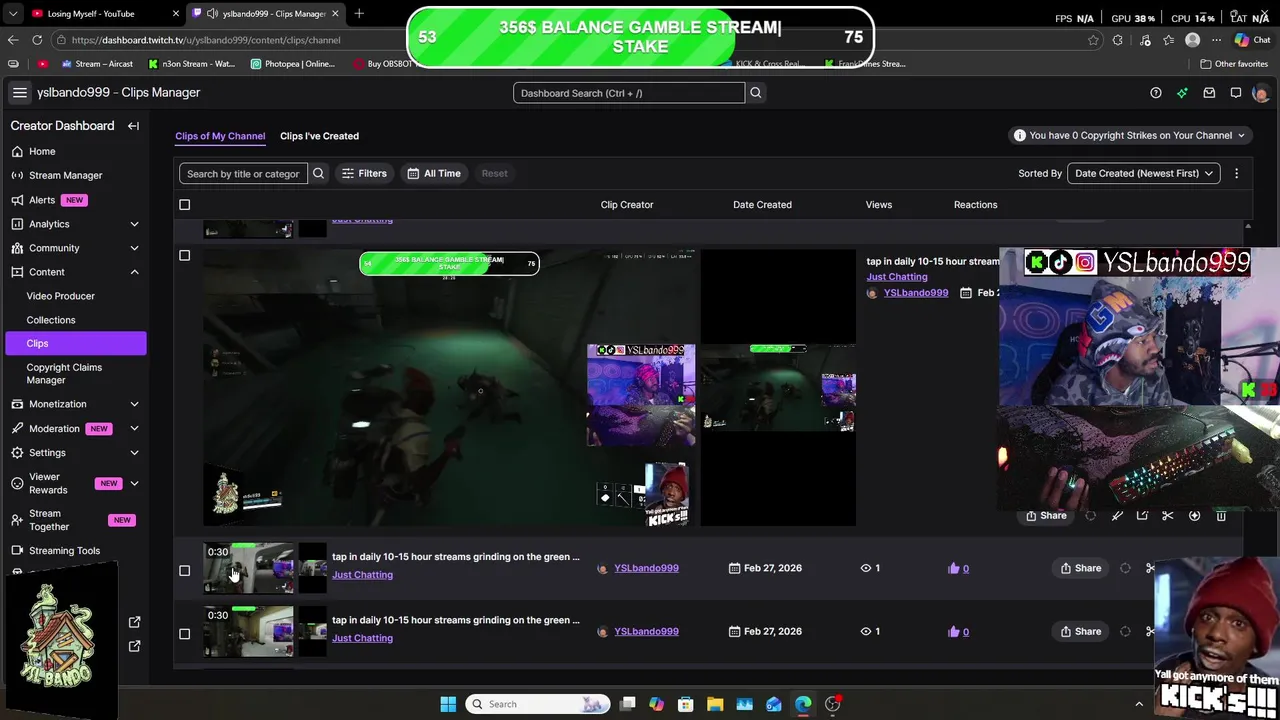Switch to Clips of My Channel tab
The height and width of the screenshot is (720, 1280).
point(220,136)
